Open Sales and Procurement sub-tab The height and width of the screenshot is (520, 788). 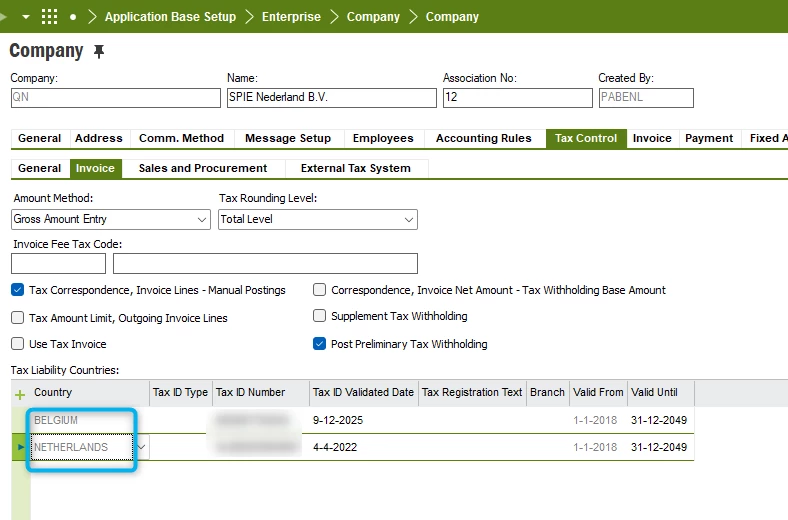203,168
